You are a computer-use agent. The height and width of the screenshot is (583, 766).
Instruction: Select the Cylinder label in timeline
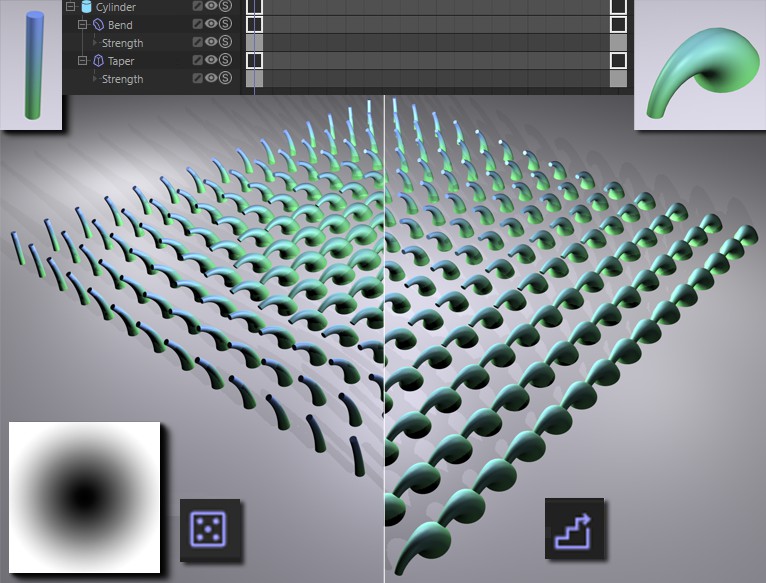[x=116, y=7]
